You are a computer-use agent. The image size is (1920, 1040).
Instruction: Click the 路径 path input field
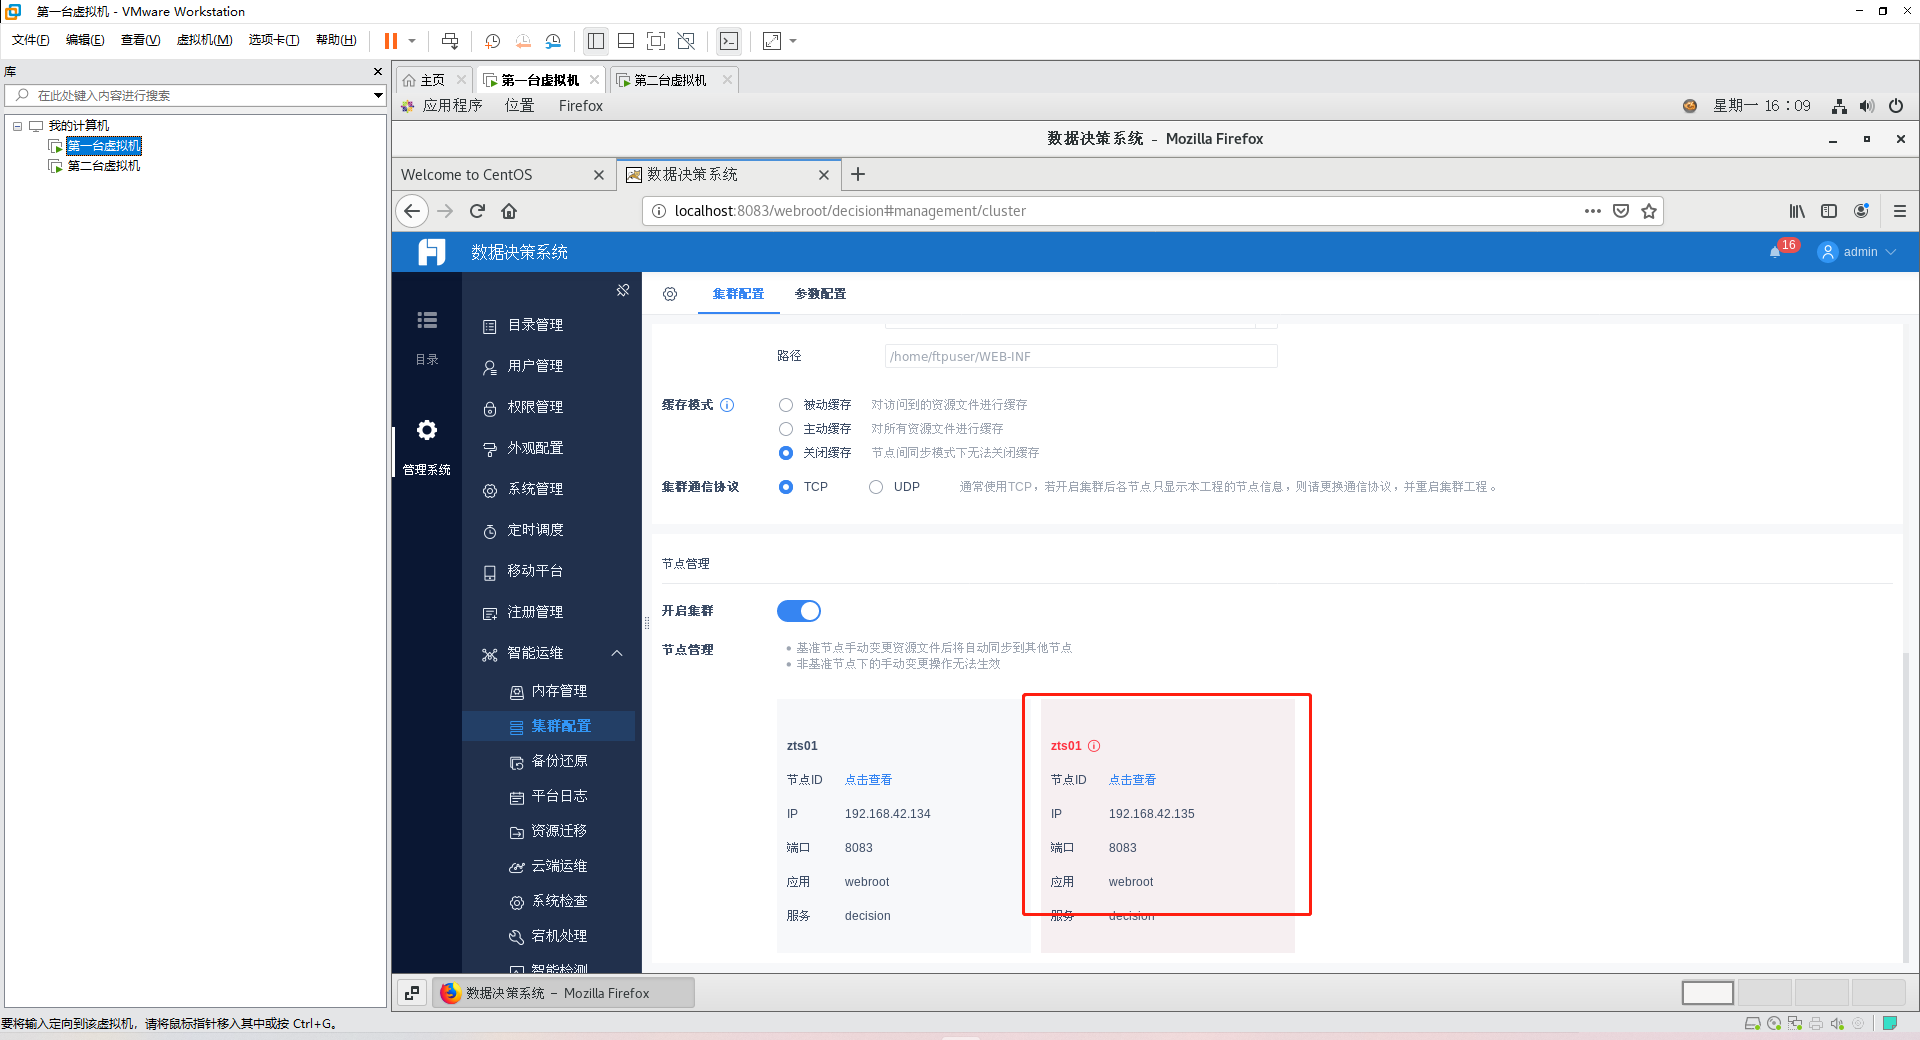coord(1081,356)
